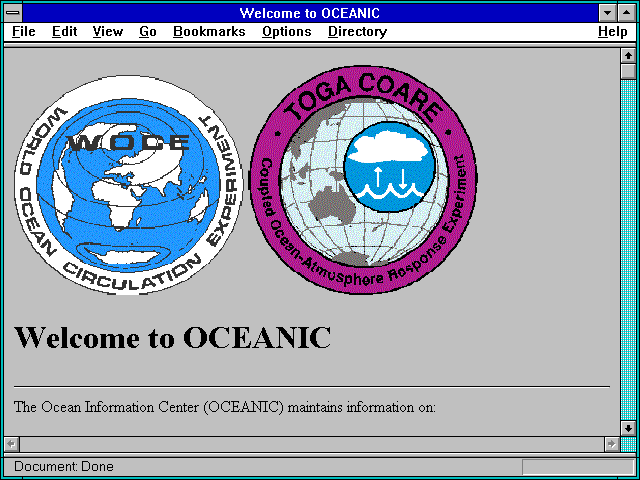Open the Edit menu
The width and height of the screenshot is (640, 480).
click(64, 32)
